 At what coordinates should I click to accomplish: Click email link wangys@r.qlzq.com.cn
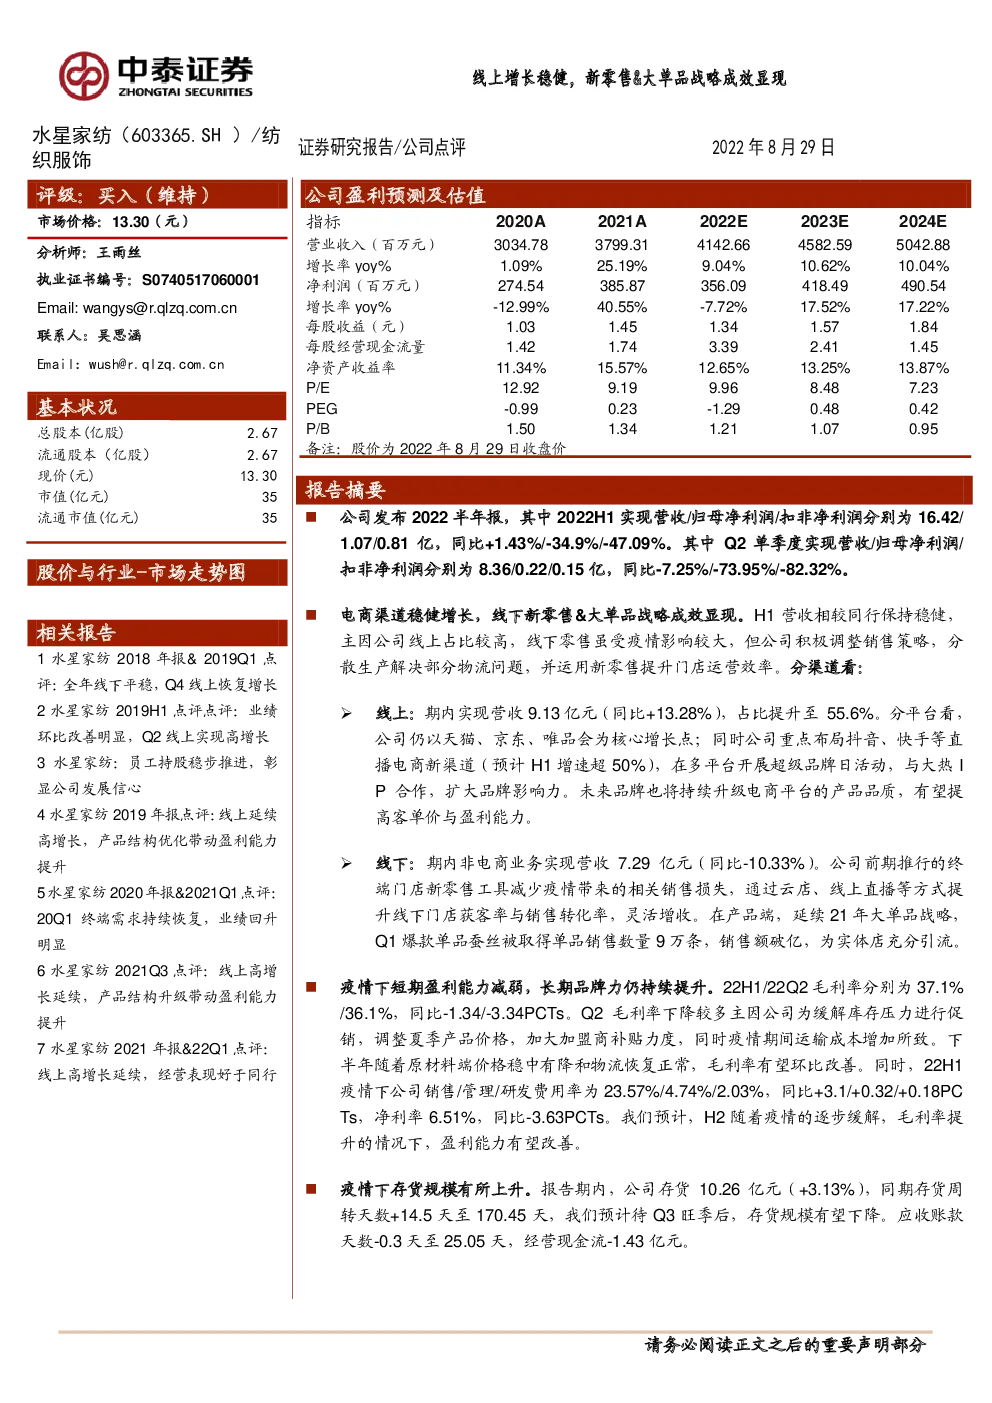tap(160, 308)
